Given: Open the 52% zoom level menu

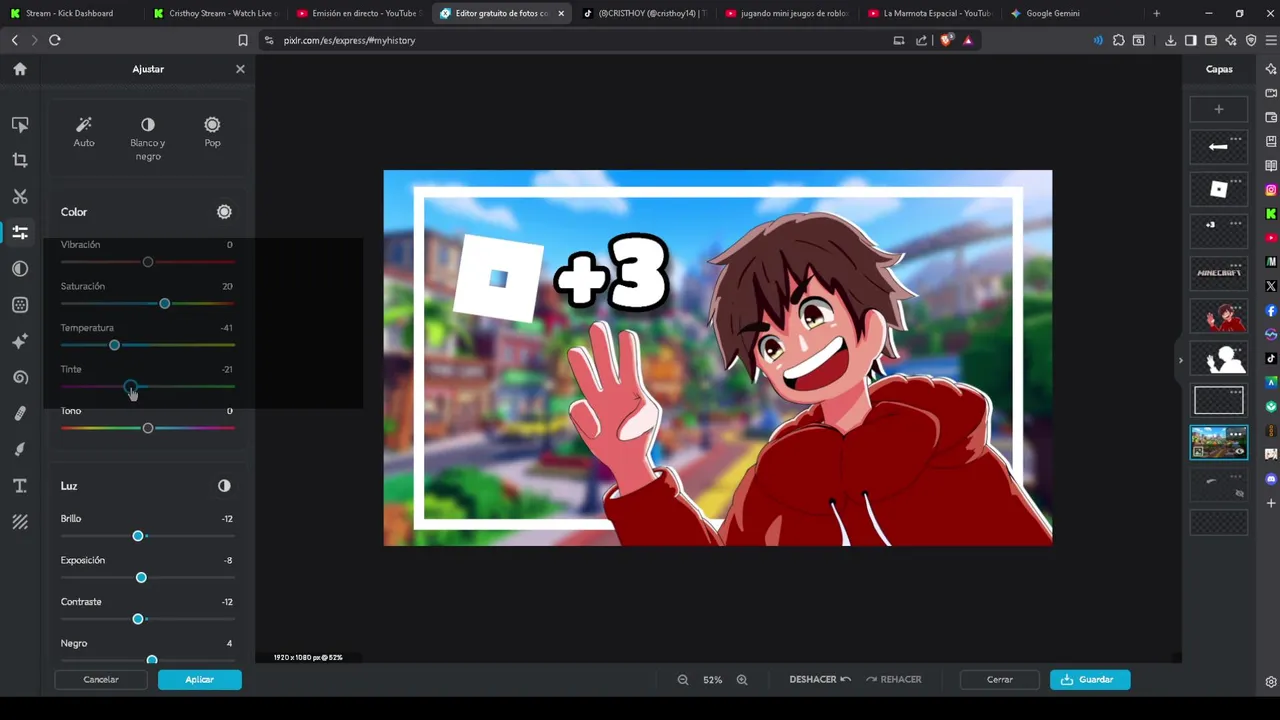Looking at the screenshot, I should tap(712, 680).
